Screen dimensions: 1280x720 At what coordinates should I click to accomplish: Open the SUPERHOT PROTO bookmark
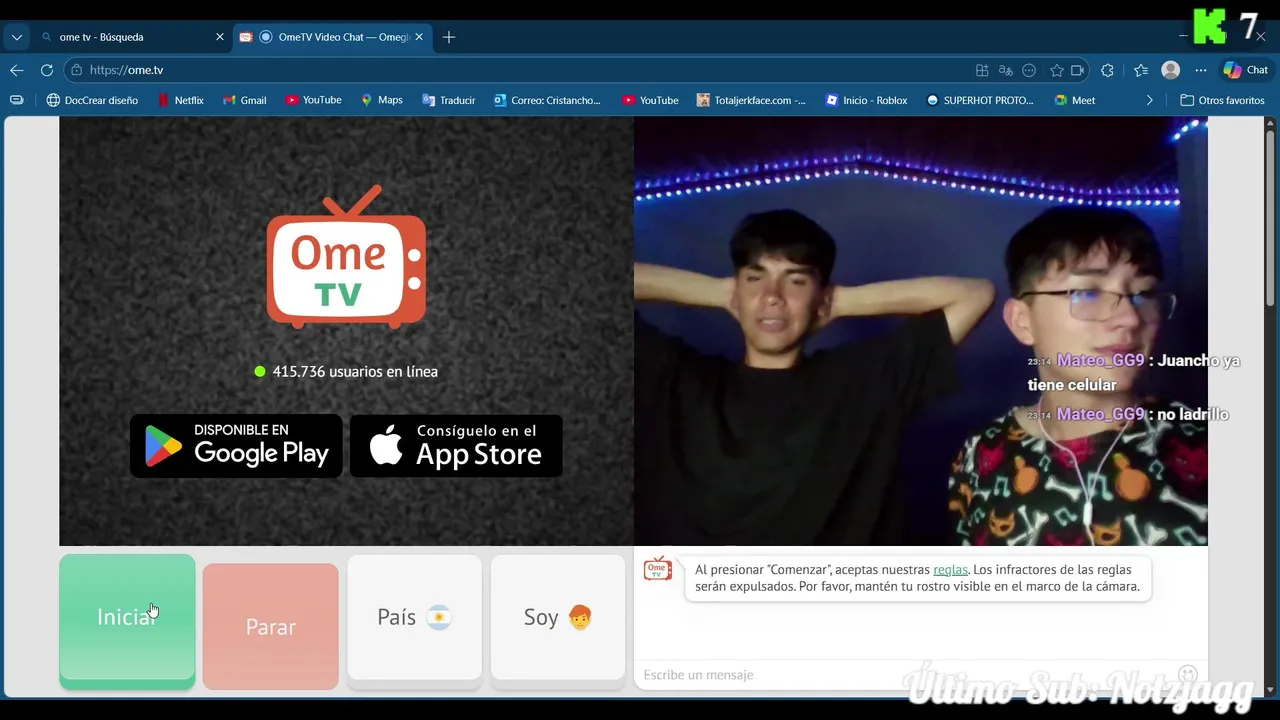point(980,100)
